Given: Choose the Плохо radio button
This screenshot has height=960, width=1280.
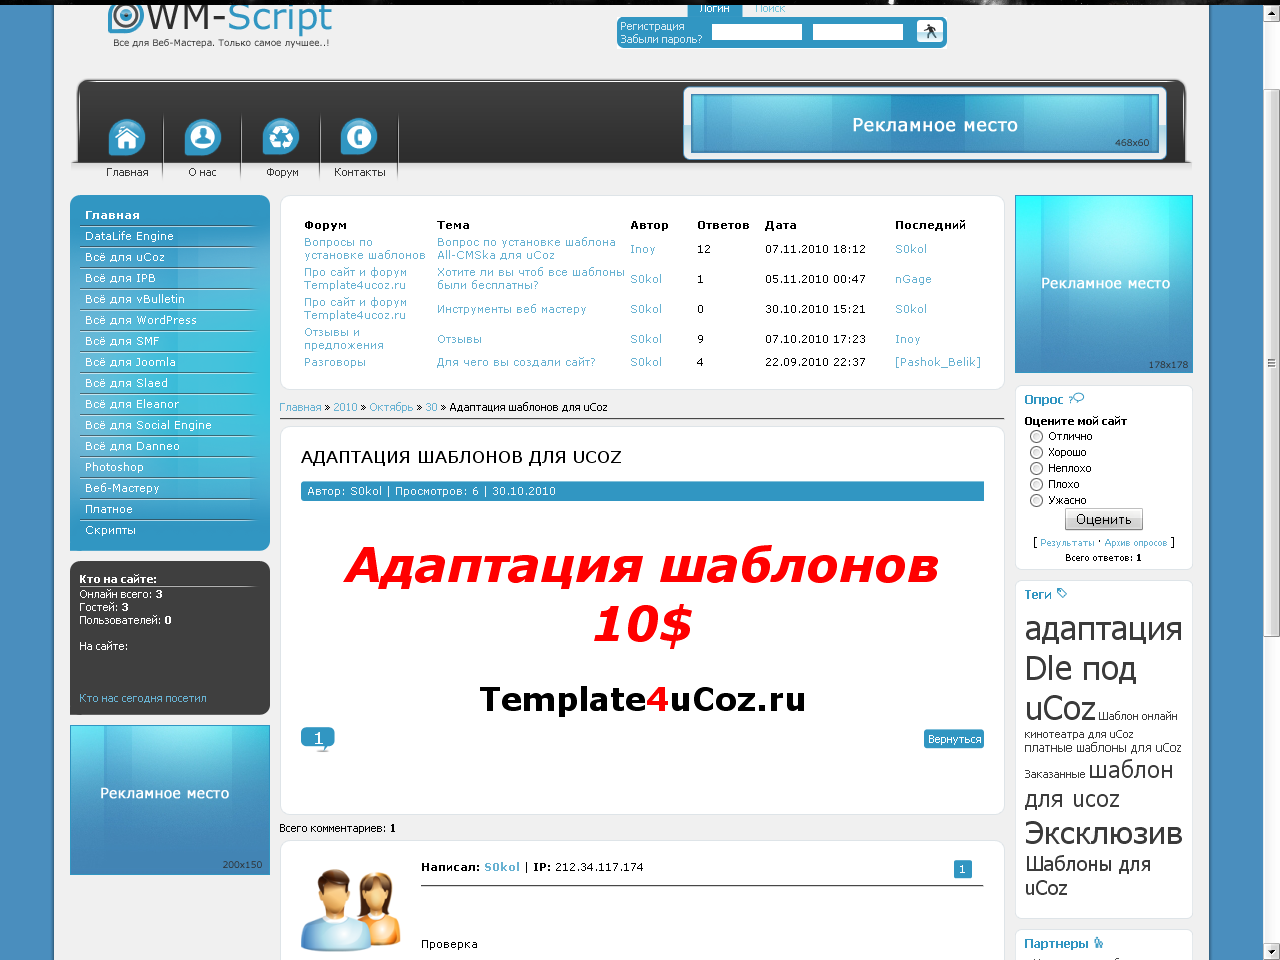Looking at the screenshot, I should 1036,484.
